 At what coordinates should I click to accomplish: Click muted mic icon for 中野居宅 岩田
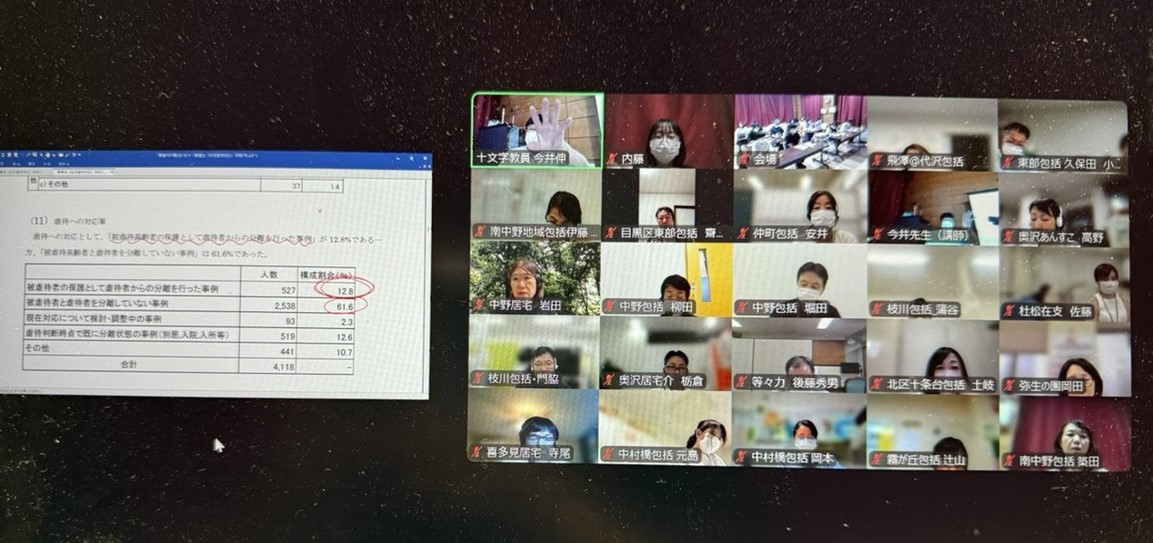[479, 306]
